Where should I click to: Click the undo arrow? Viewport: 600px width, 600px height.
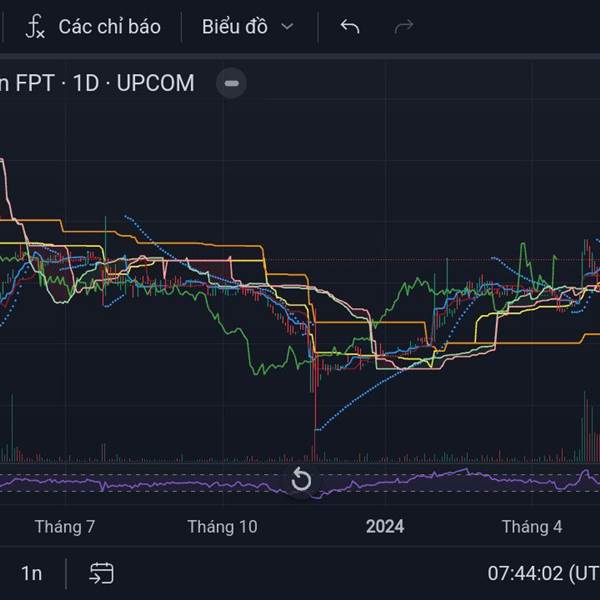[350, 26]
